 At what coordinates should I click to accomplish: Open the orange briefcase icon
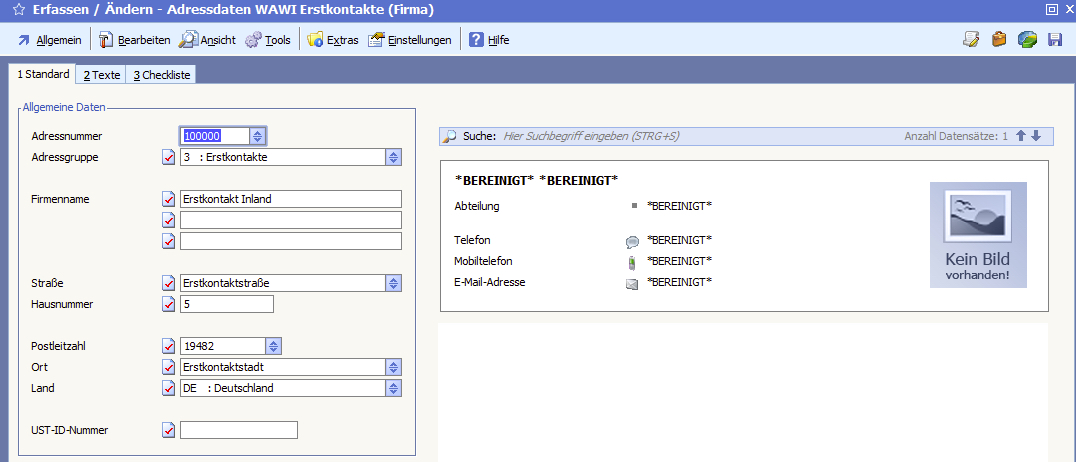coord(999,40)
